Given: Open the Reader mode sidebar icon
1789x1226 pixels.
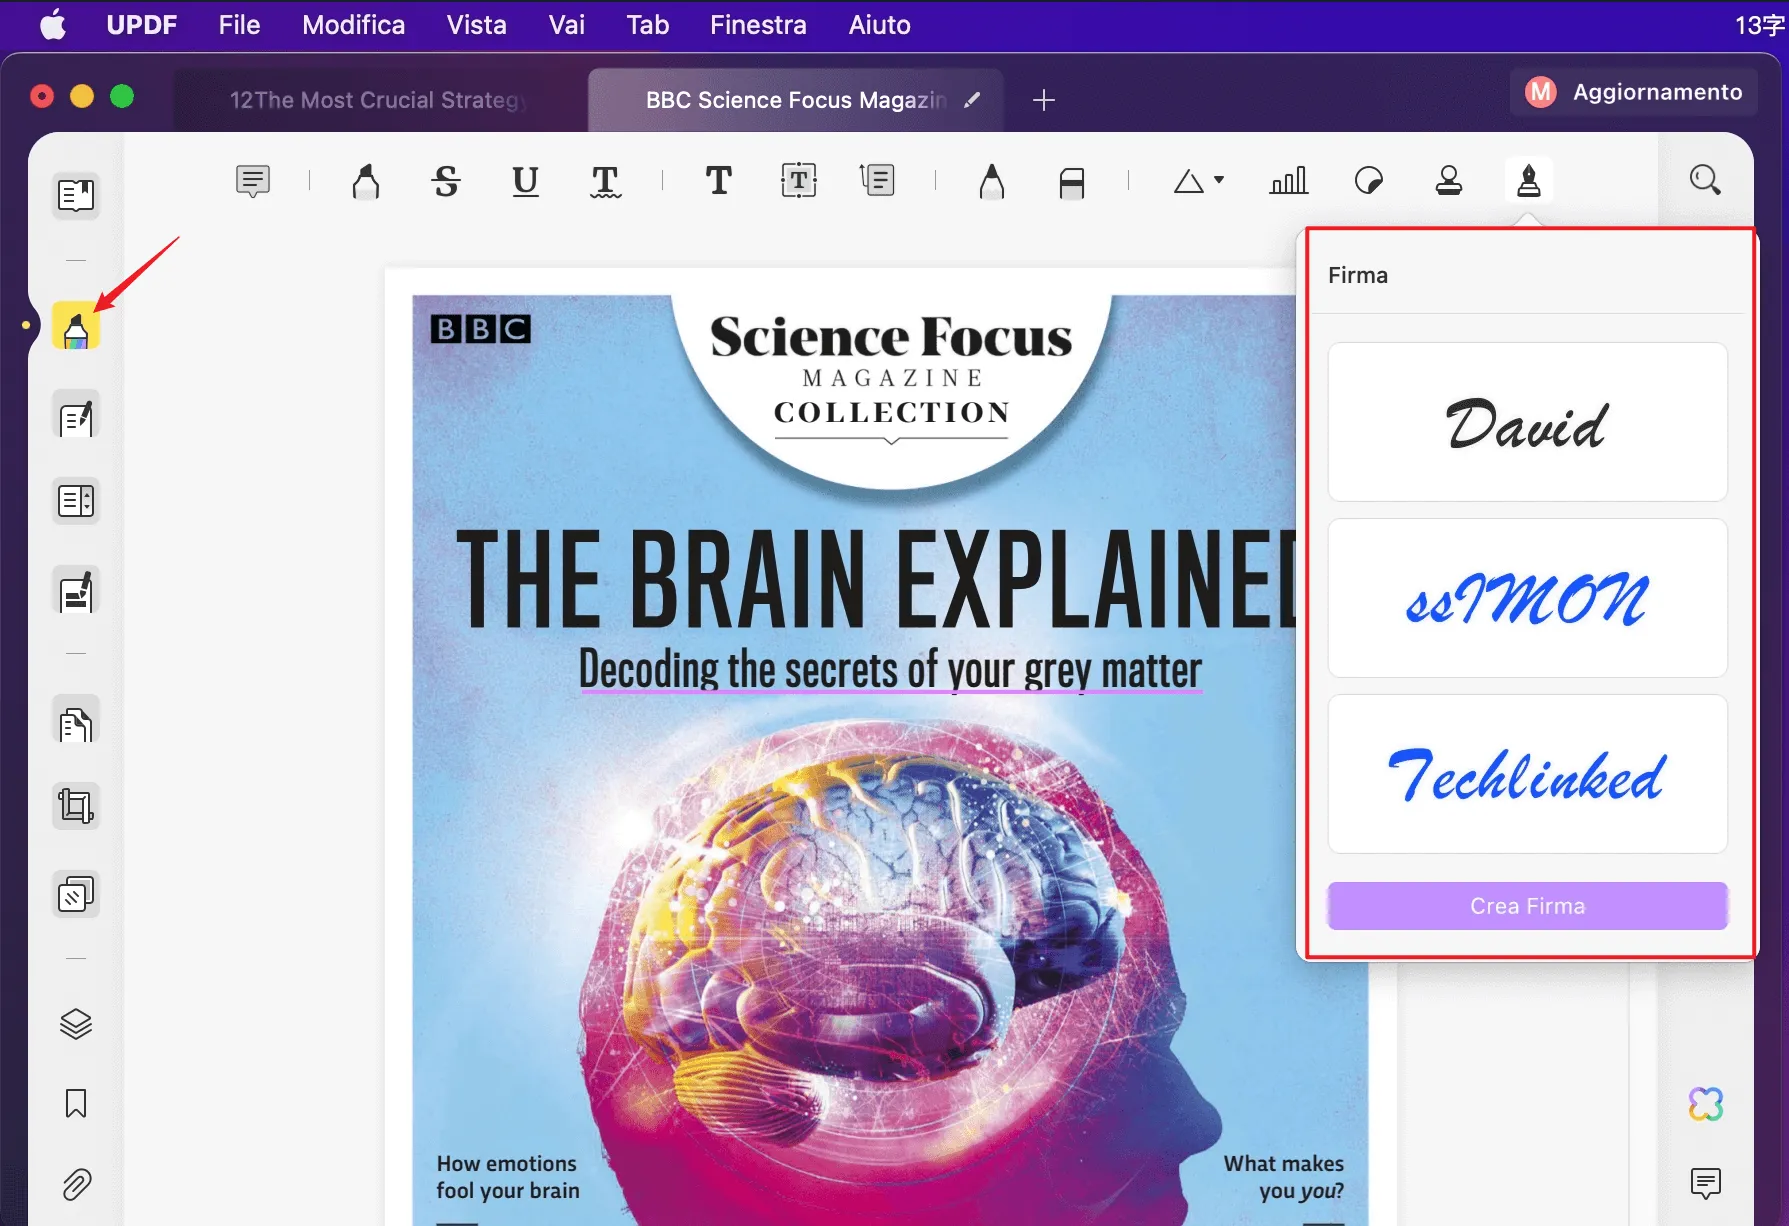Looking at the screenshot, I should [x=76, y=195].
